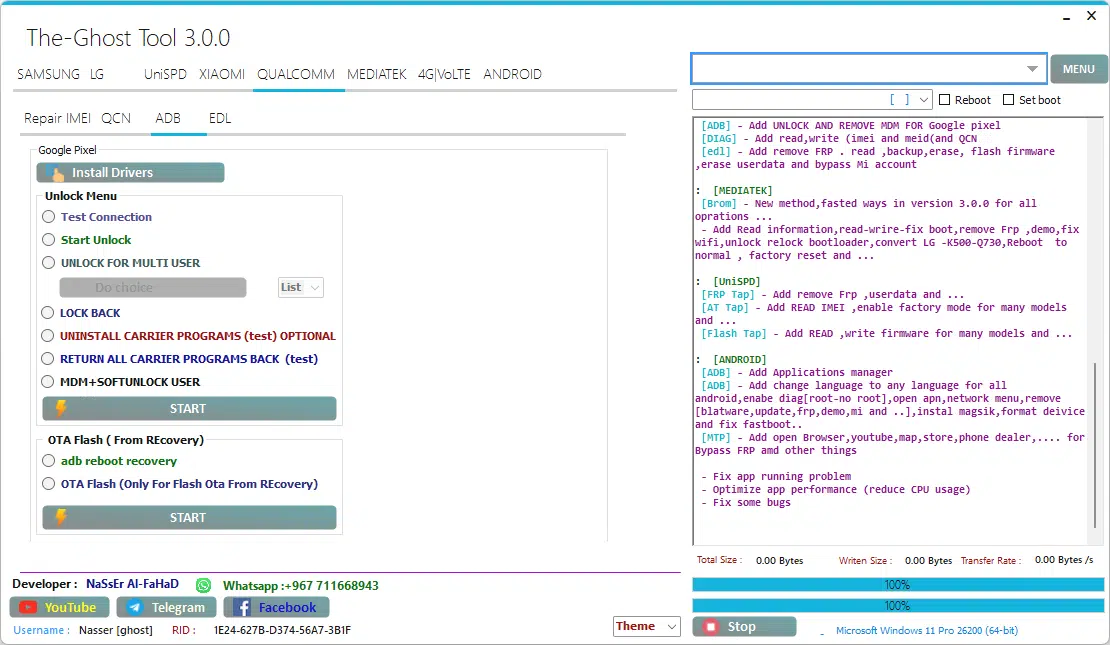Click the wide device selector combo box
This screenshot has height=645, width=1110.
point(869,69)
